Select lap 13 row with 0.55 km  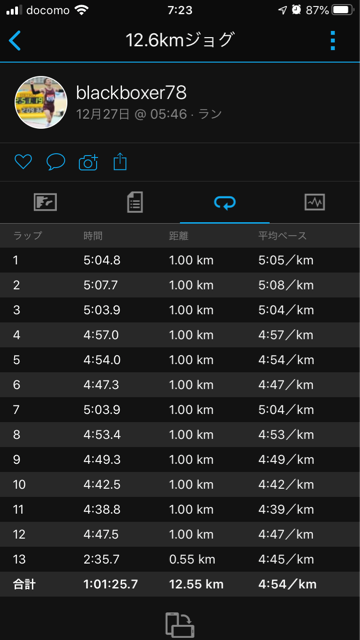click(180, 559)
